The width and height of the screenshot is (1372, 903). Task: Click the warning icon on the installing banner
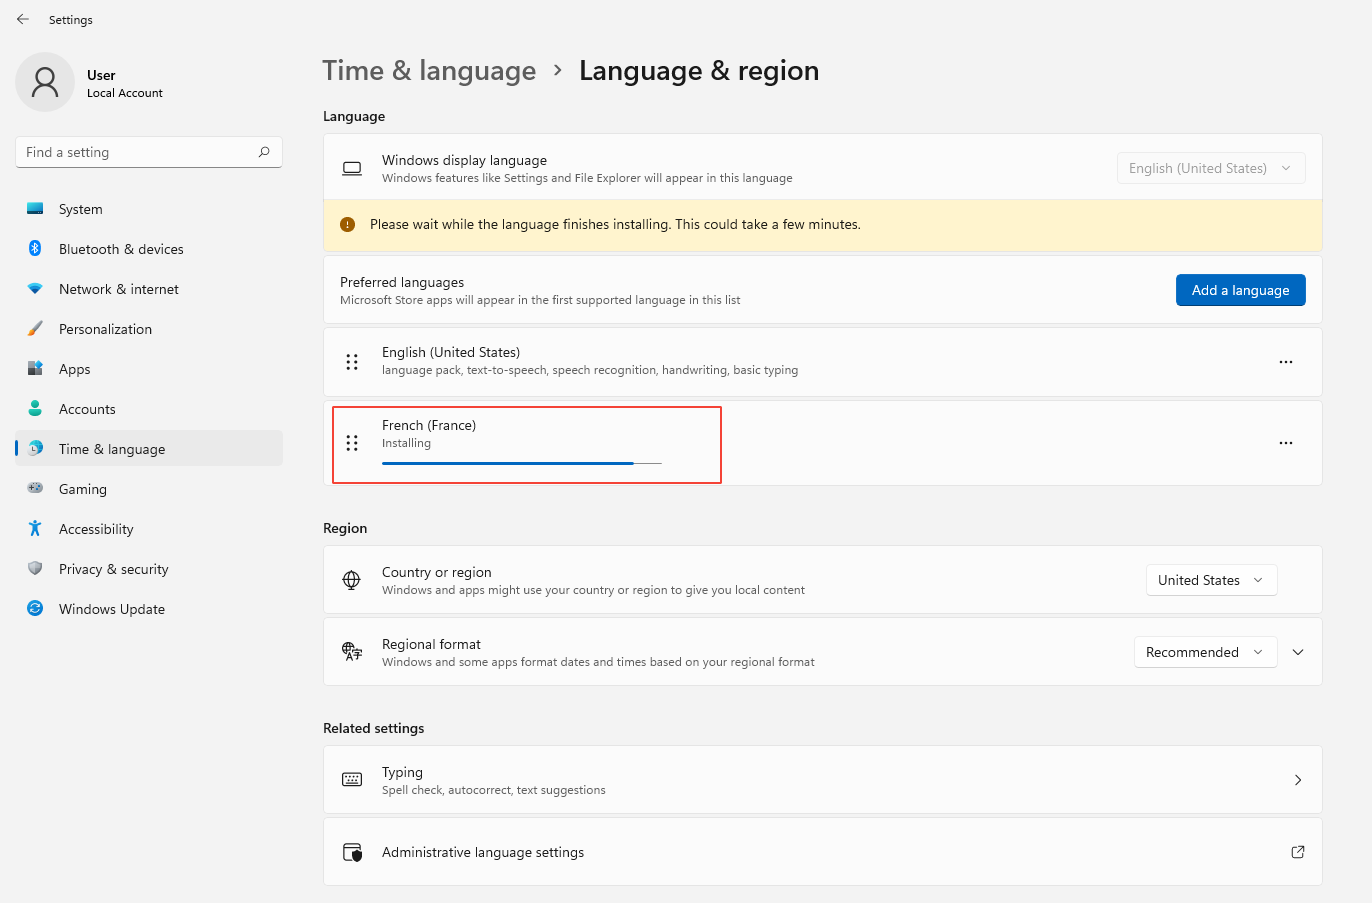coord(347,224)
